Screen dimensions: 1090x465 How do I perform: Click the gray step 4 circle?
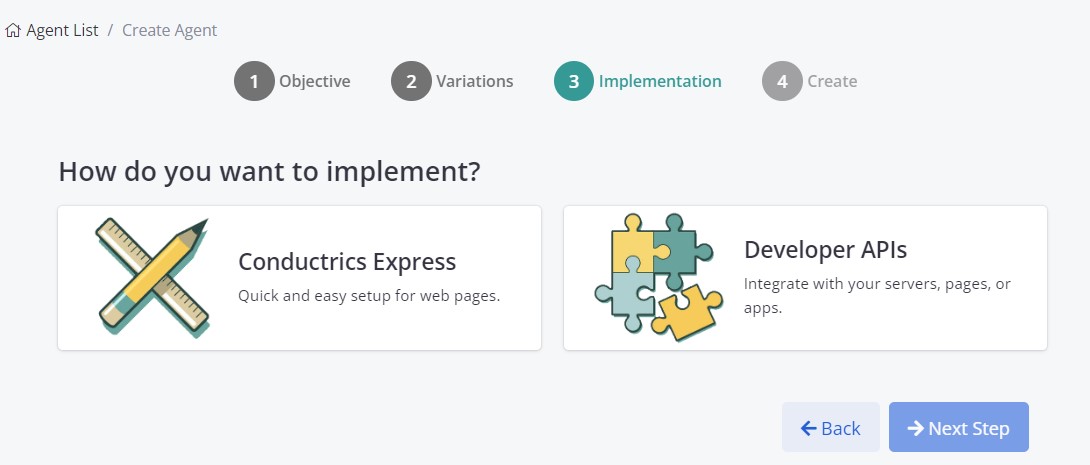[783, 81]
